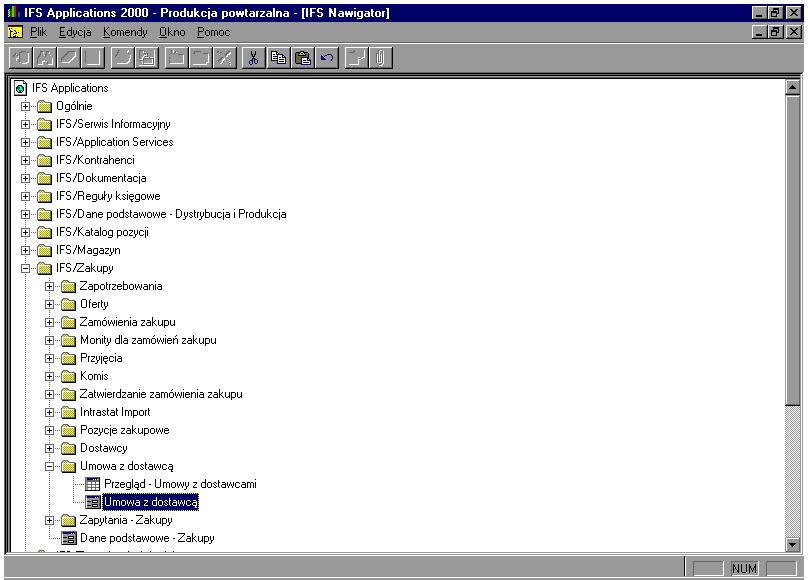Select Pozycje zakupowe label
Screen dimensions: 808x580
[x=125, y=430]
